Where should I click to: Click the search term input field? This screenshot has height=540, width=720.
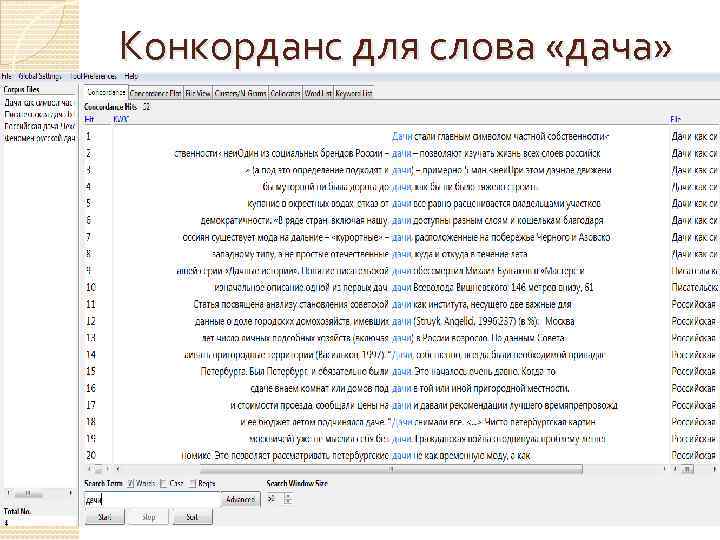coord(152,500)
